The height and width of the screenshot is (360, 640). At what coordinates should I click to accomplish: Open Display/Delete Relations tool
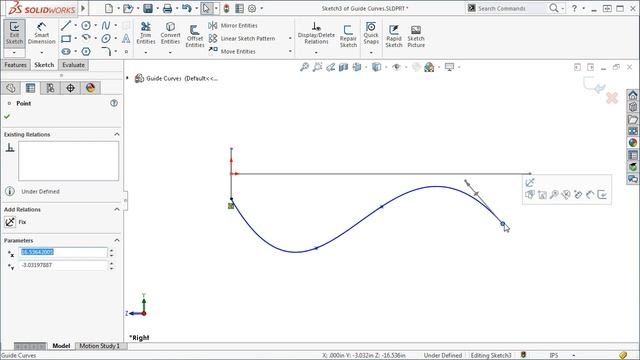tap(316, 33)
